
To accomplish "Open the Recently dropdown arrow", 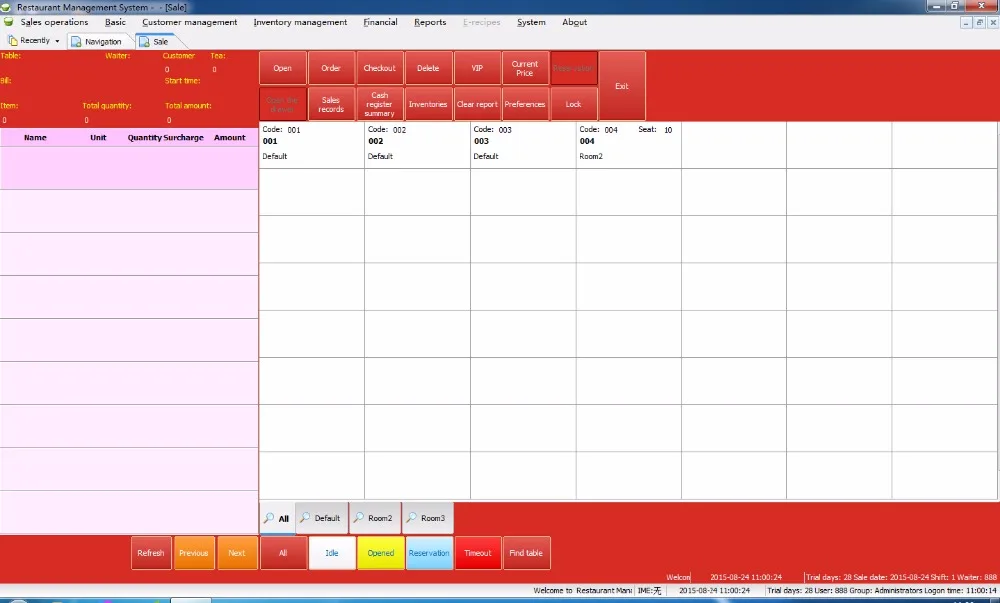I will pos(57,41).
